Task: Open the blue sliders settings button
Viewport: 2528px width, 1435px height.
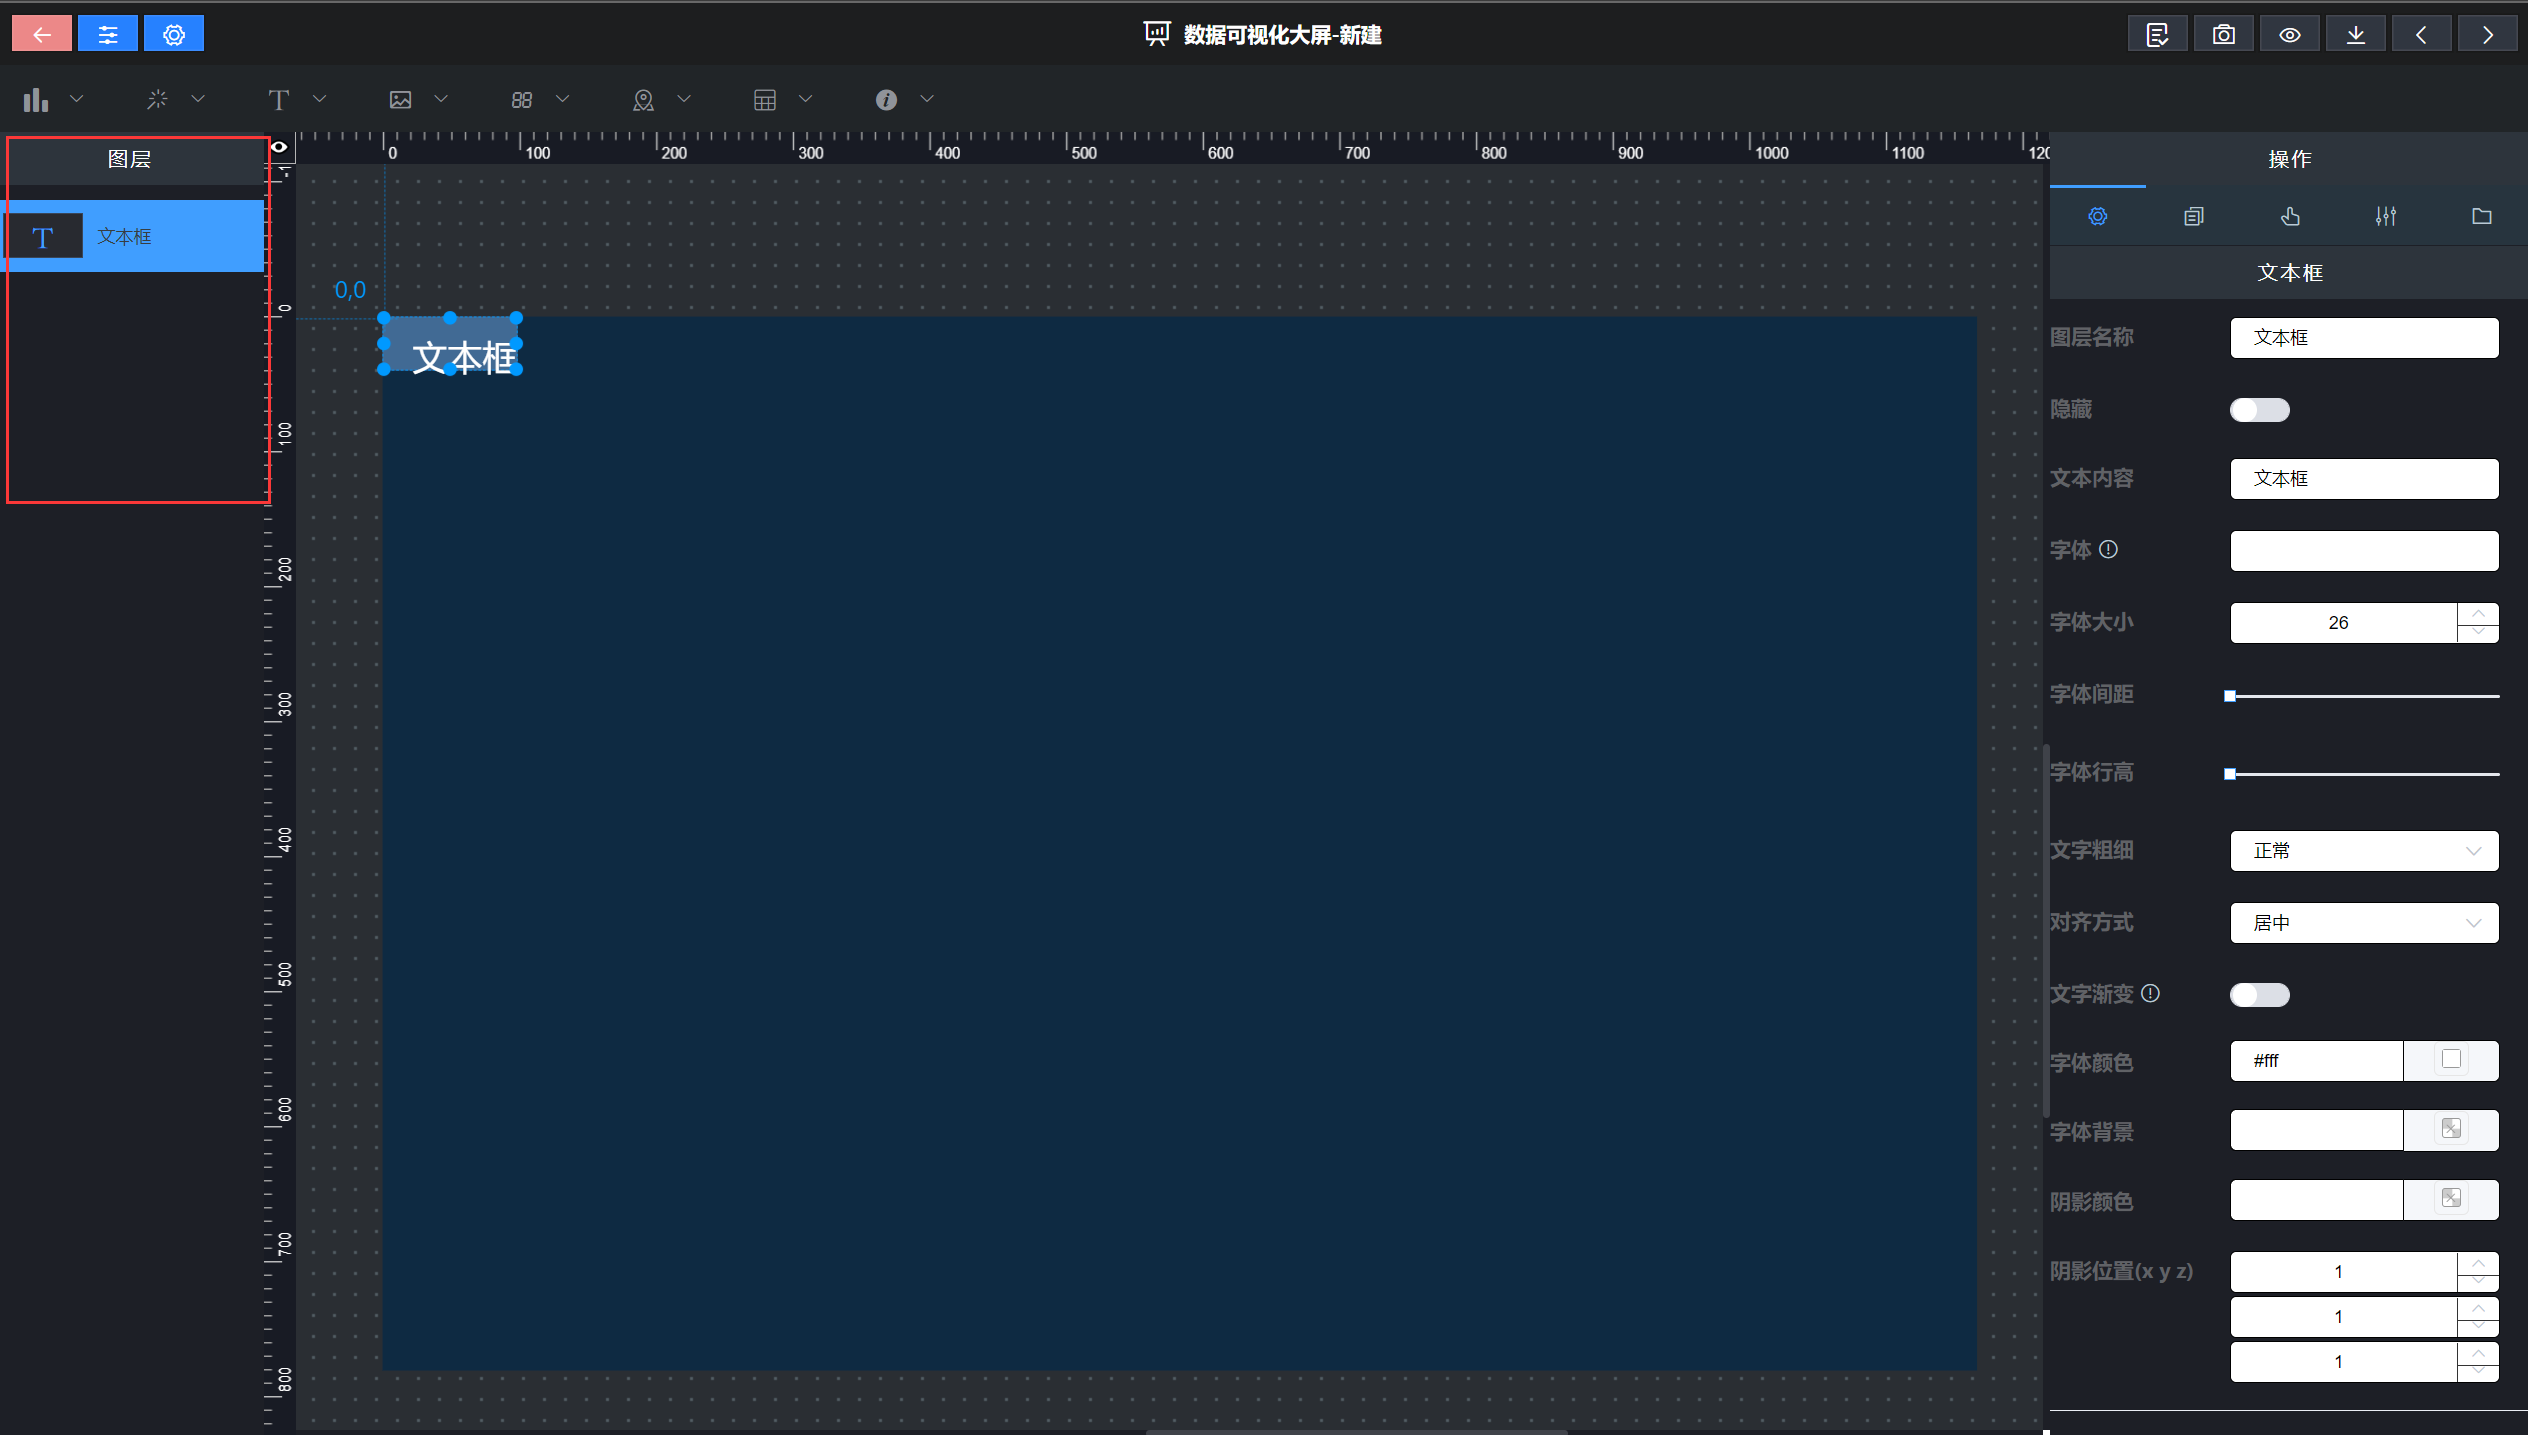Action: pyautogui.click(x=108, y=34)
